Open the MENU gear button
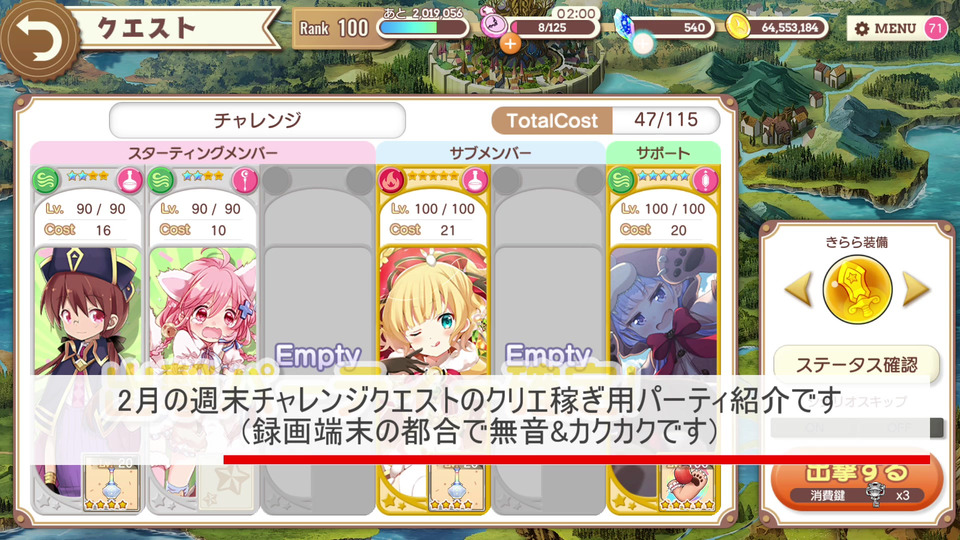 point(885,28)
